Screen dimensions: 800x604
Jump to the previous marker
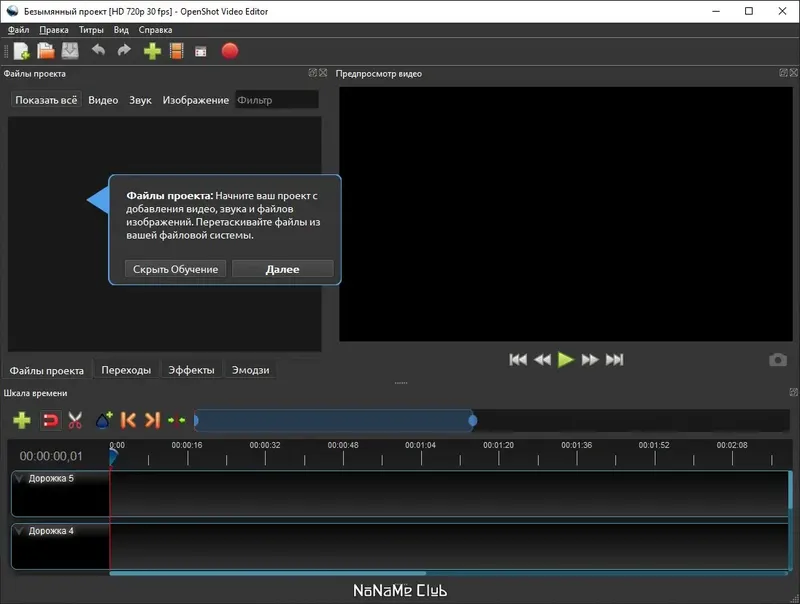click(128, 420)
